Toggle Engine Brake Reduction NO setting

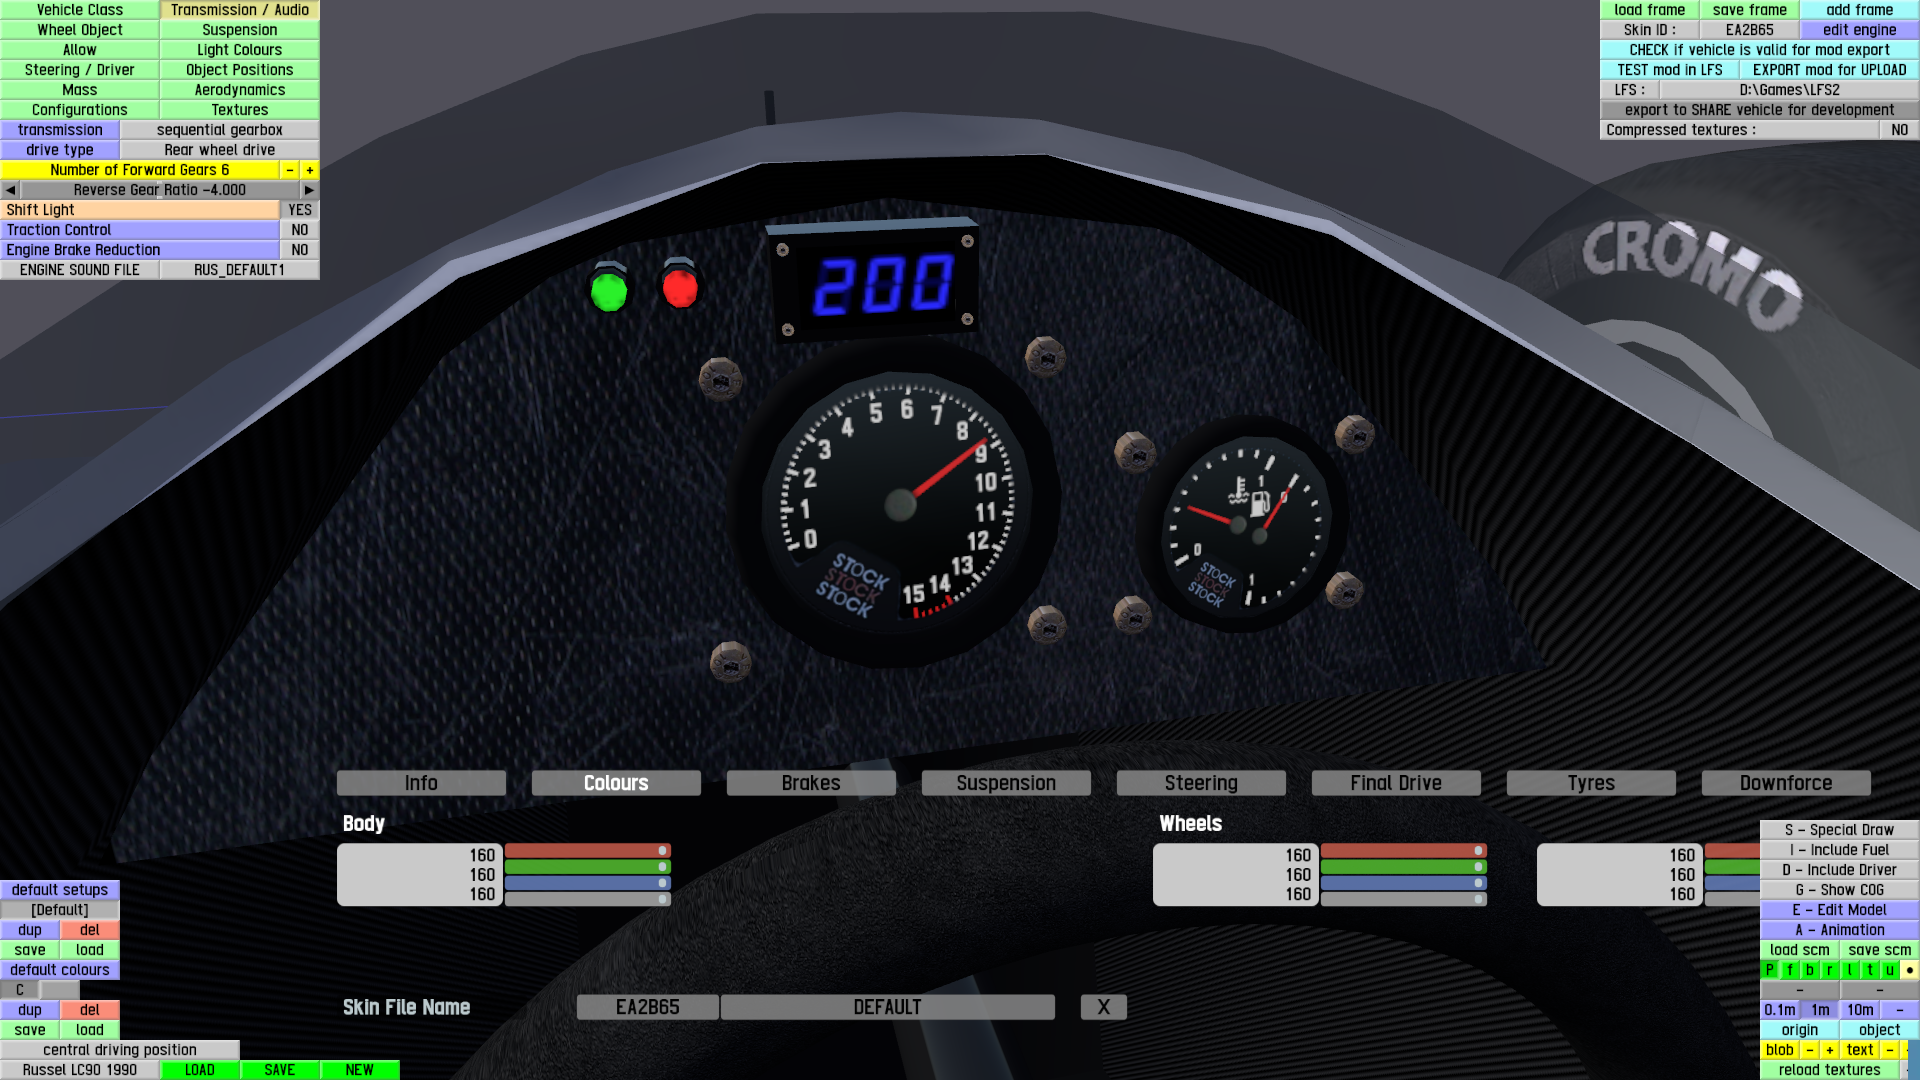(x=300, y=250)
